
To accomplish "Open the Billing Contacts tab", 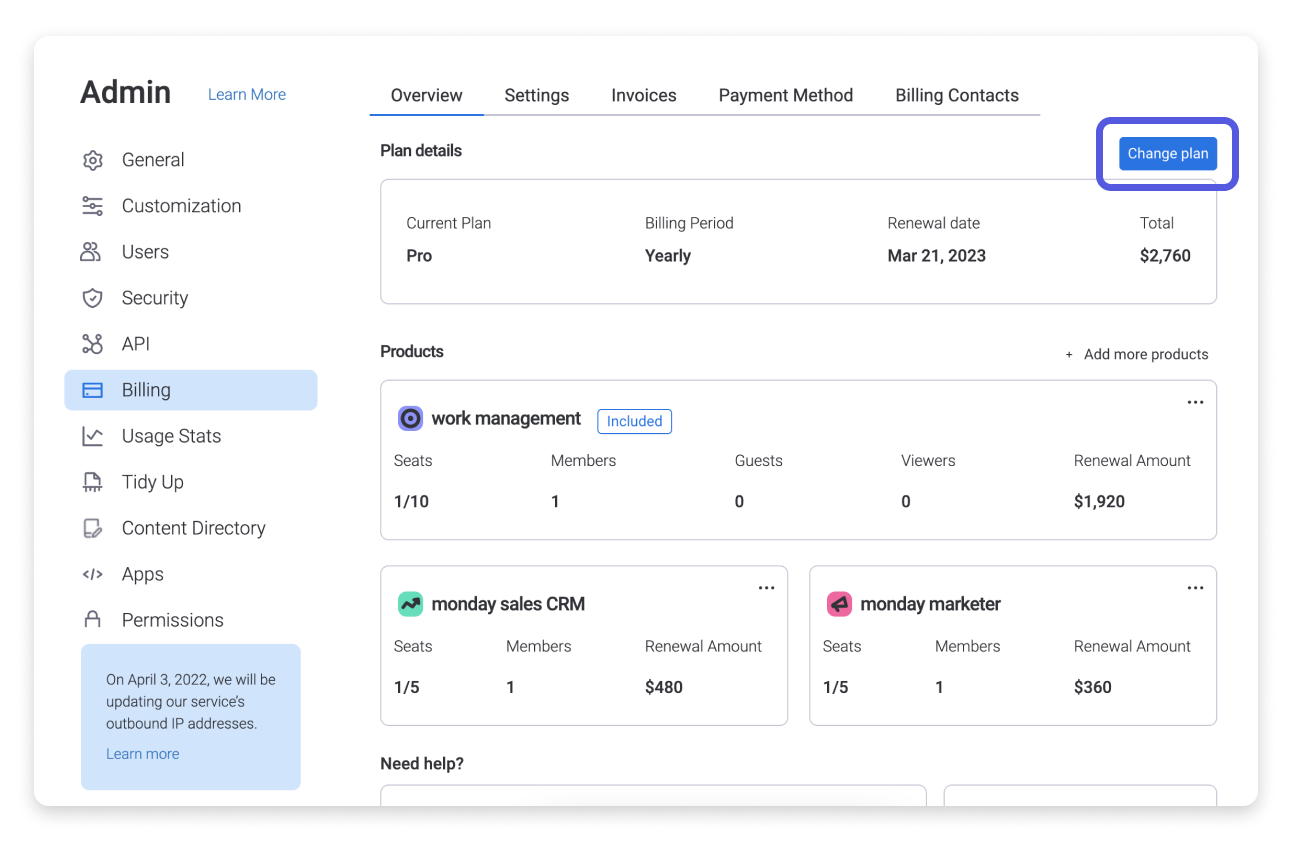I will click(x=957, y=96).
